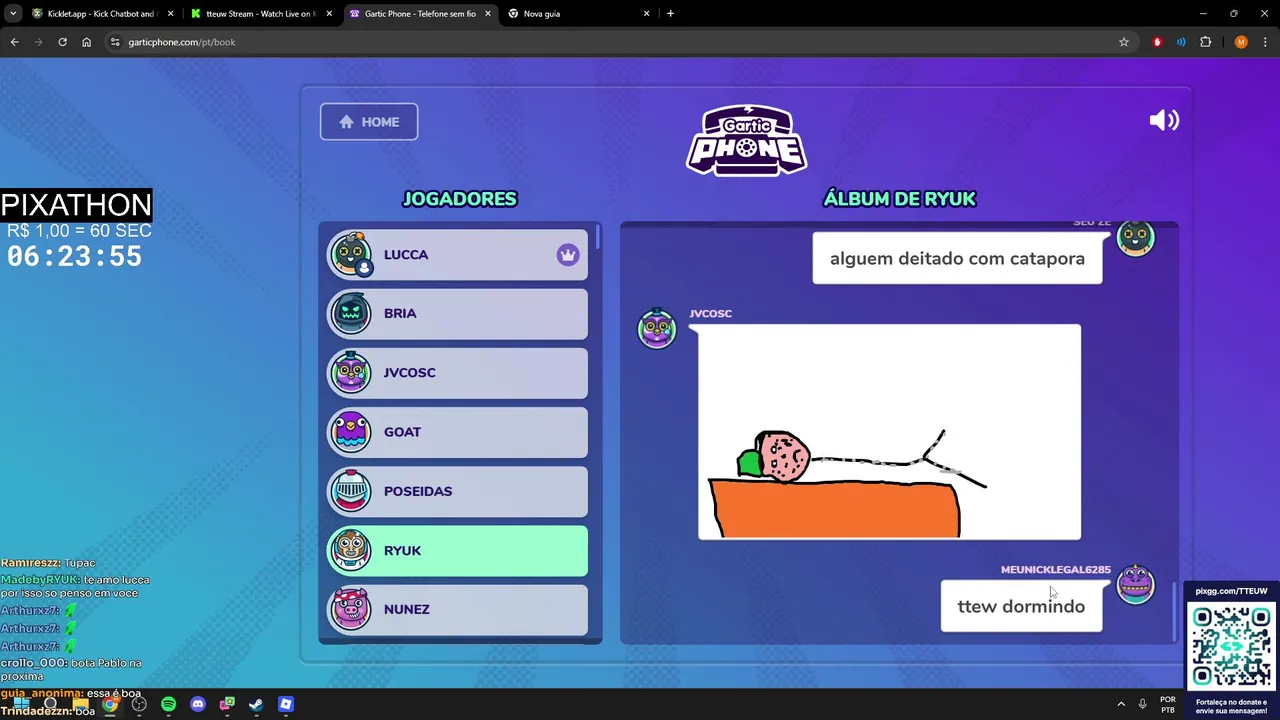Click the players list scrollbar
Image resolution: width=1280 pixels, height=720 pixels.
click(598, 238)
